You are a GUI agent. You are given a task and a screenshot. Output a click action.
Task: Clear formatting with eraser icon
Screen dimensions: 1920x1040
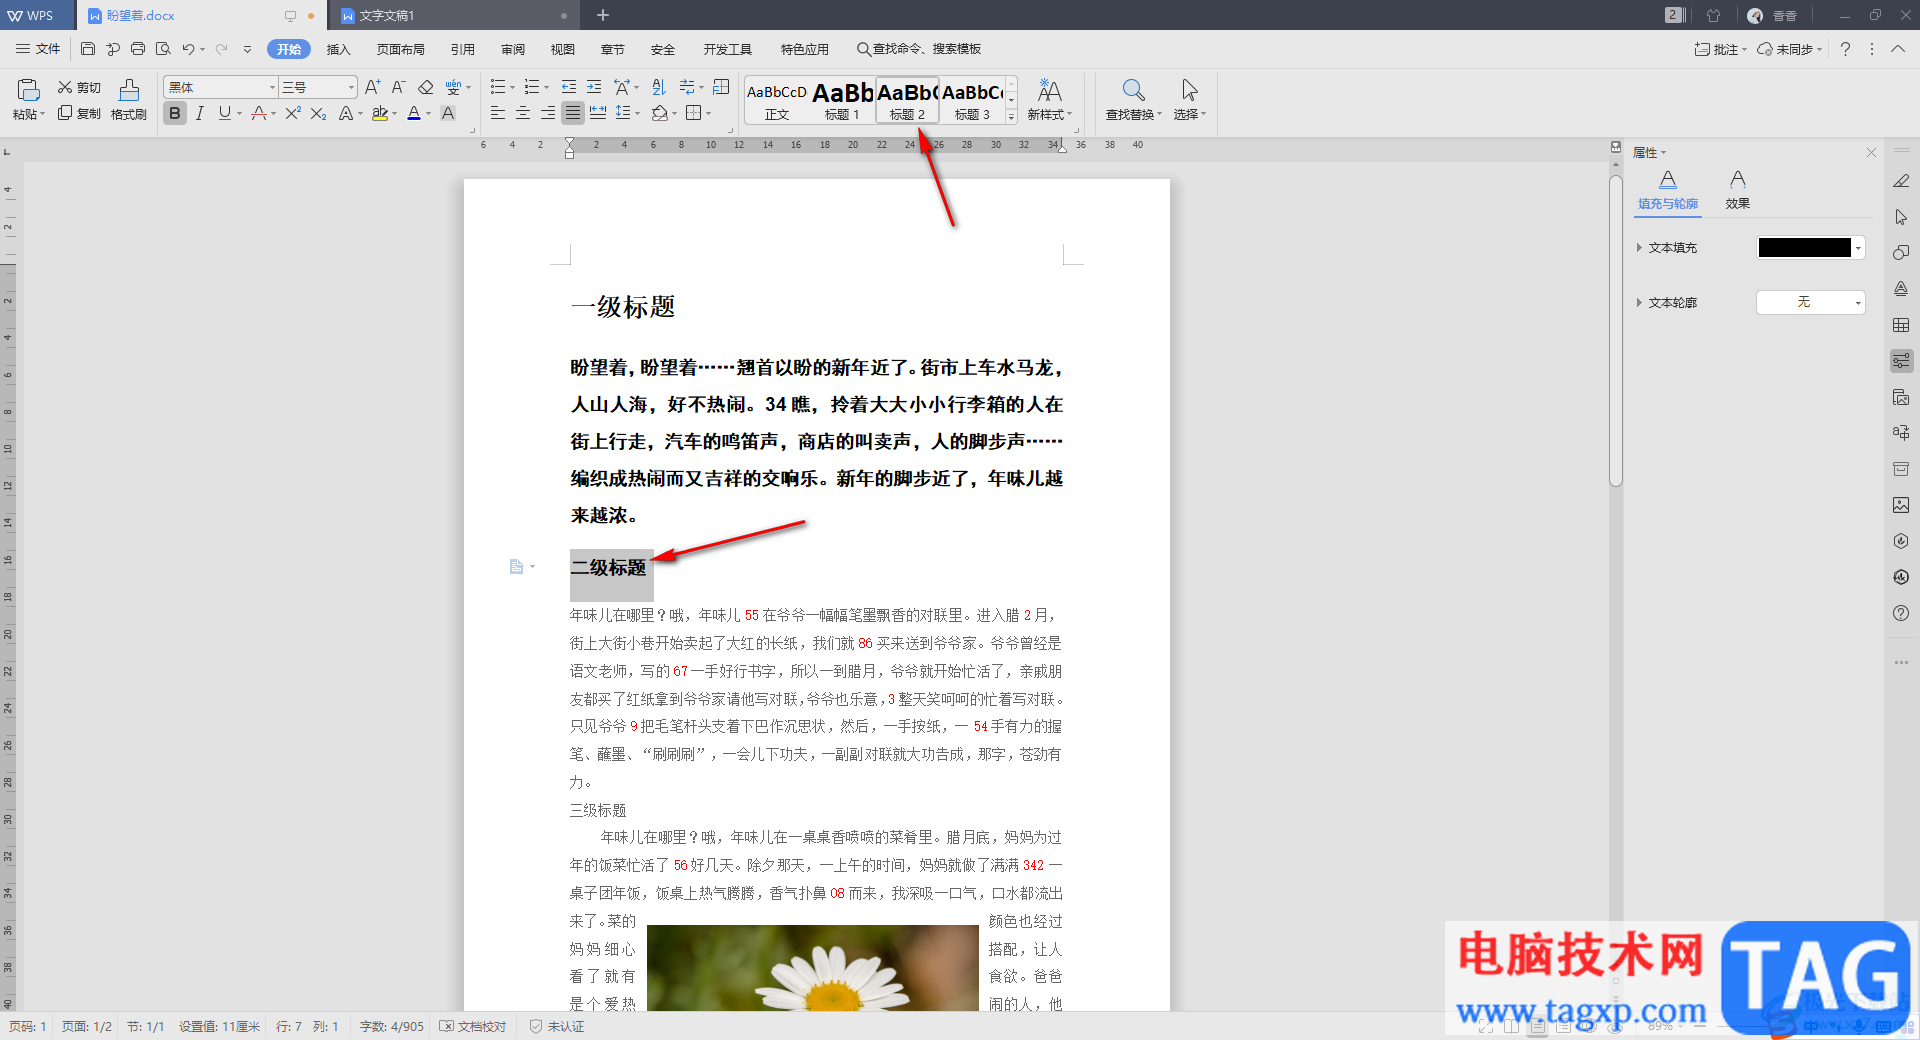[425, 87]
